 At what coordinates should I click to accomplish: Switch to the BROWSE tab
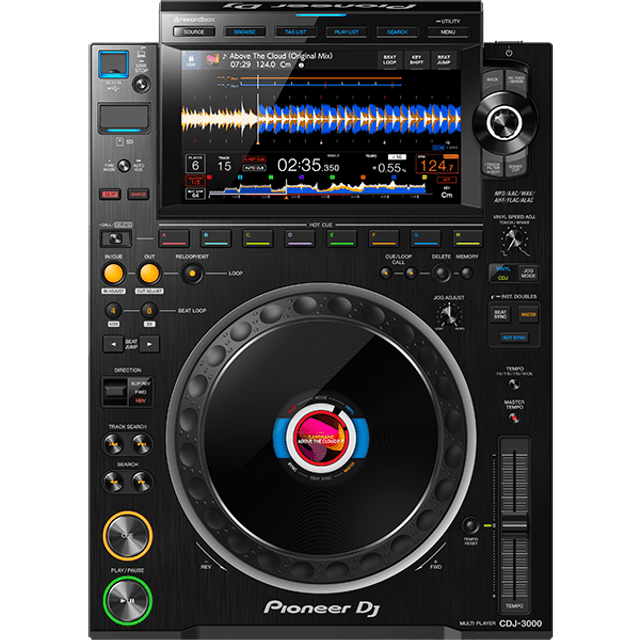coord(244,32)
